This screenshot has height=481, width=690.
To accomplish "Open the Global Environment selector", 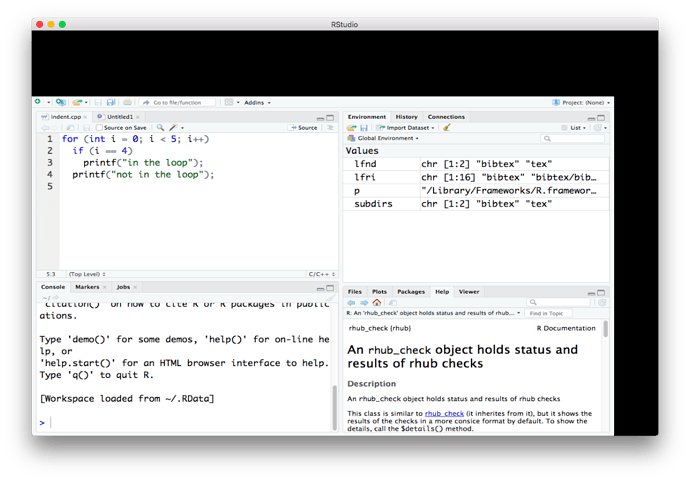I will [x=383, y=138].
